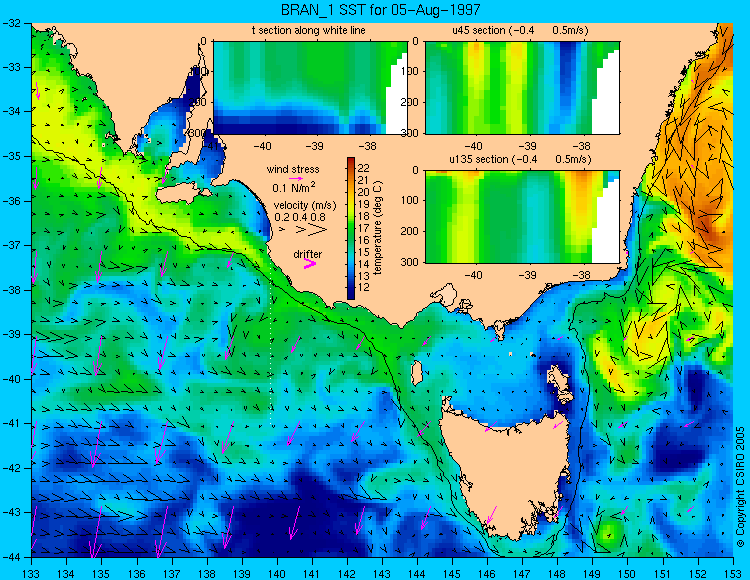Click the tick value 22 on the color bar
Viewport: 750px width, 580px height.
tap(364, 168)
